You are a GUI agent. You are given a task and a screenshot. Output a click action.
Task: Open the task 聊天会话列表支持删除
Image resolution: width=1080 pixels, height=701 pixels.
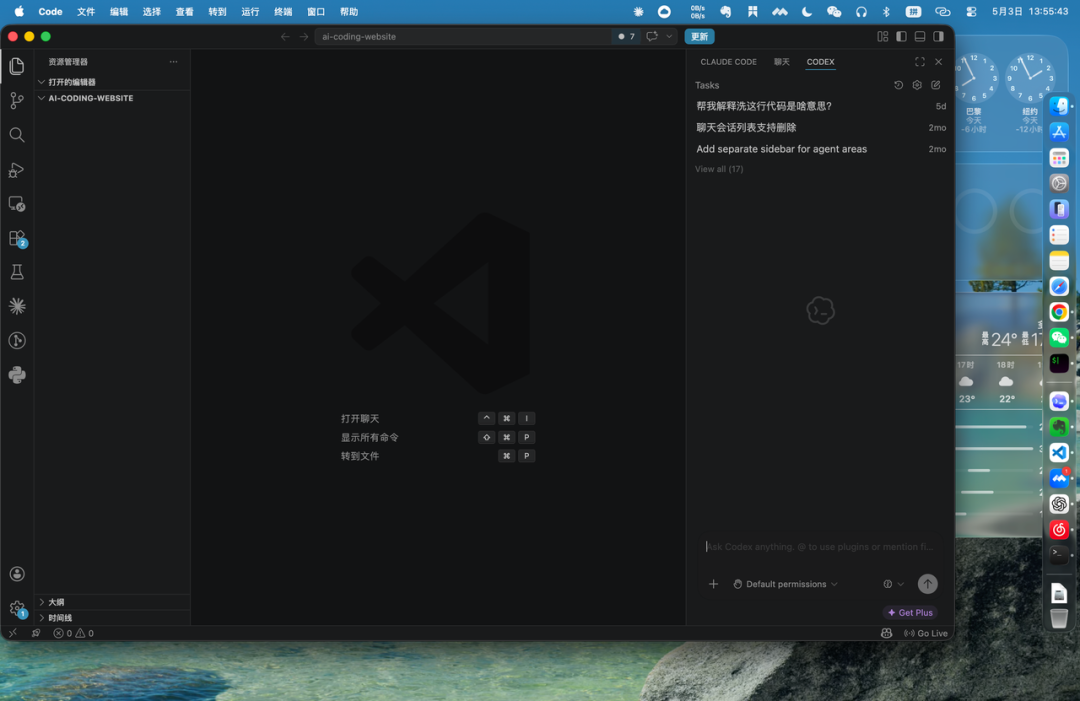click(x=820, y=127)
